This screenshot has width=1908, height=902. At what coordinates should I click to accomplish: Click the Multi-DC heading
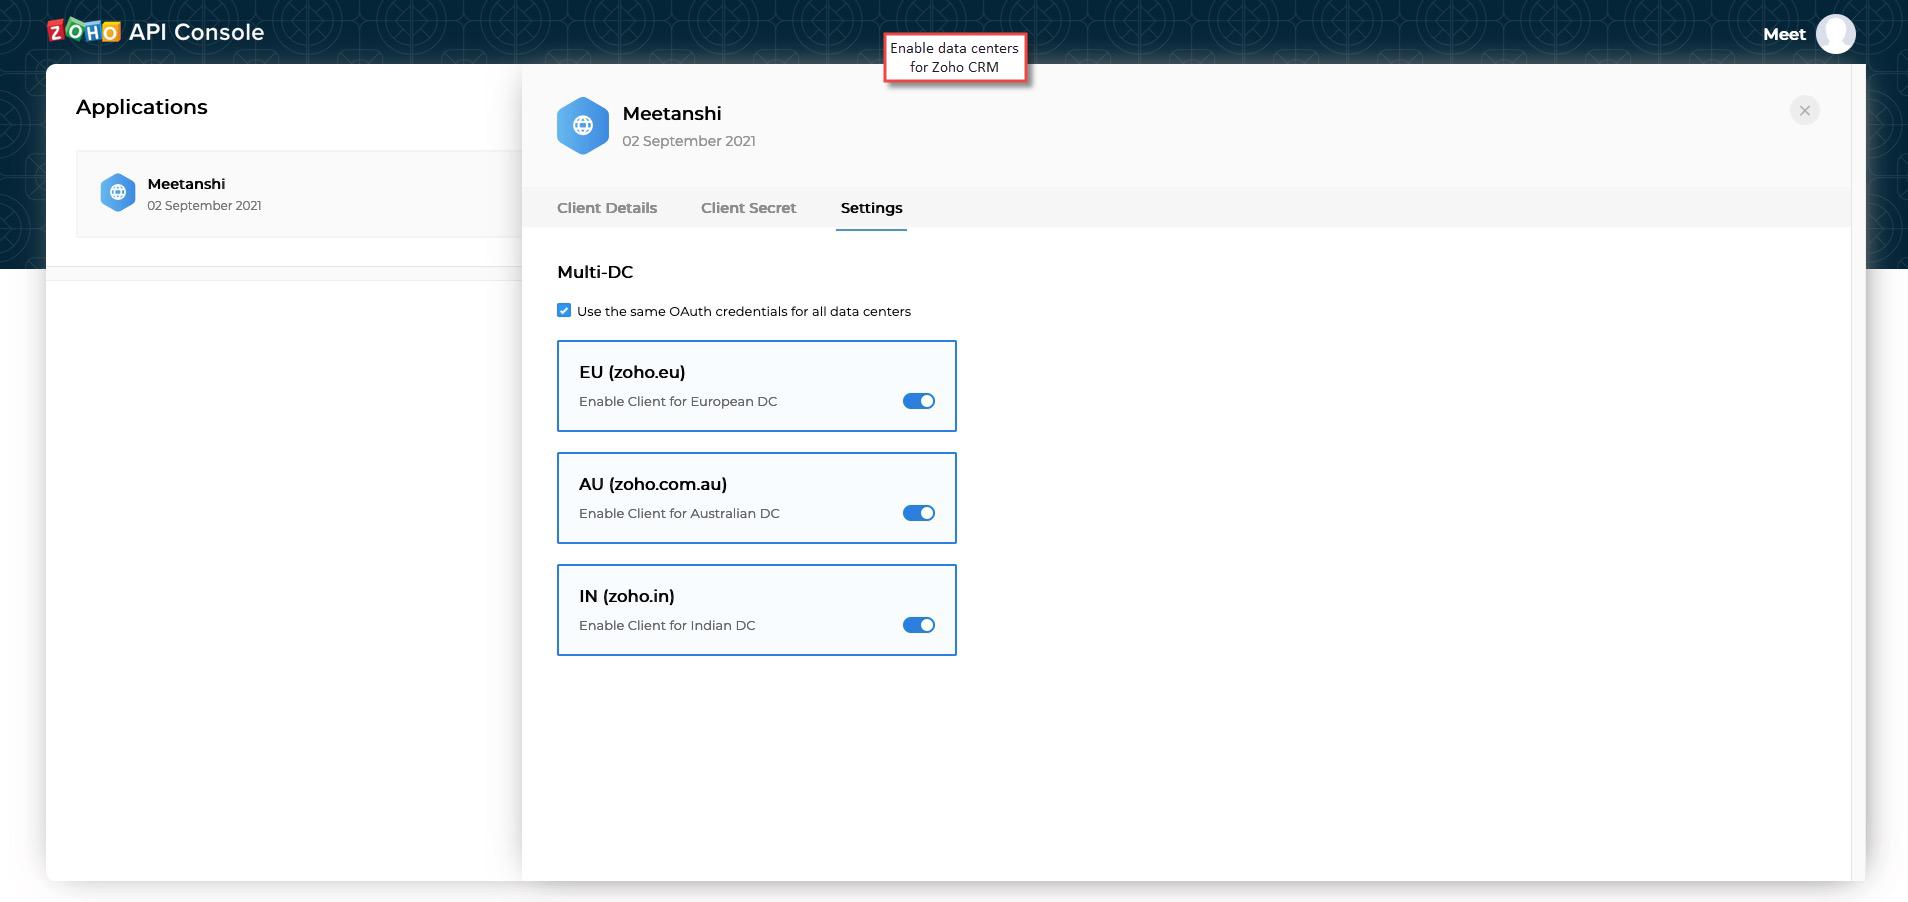595,272
